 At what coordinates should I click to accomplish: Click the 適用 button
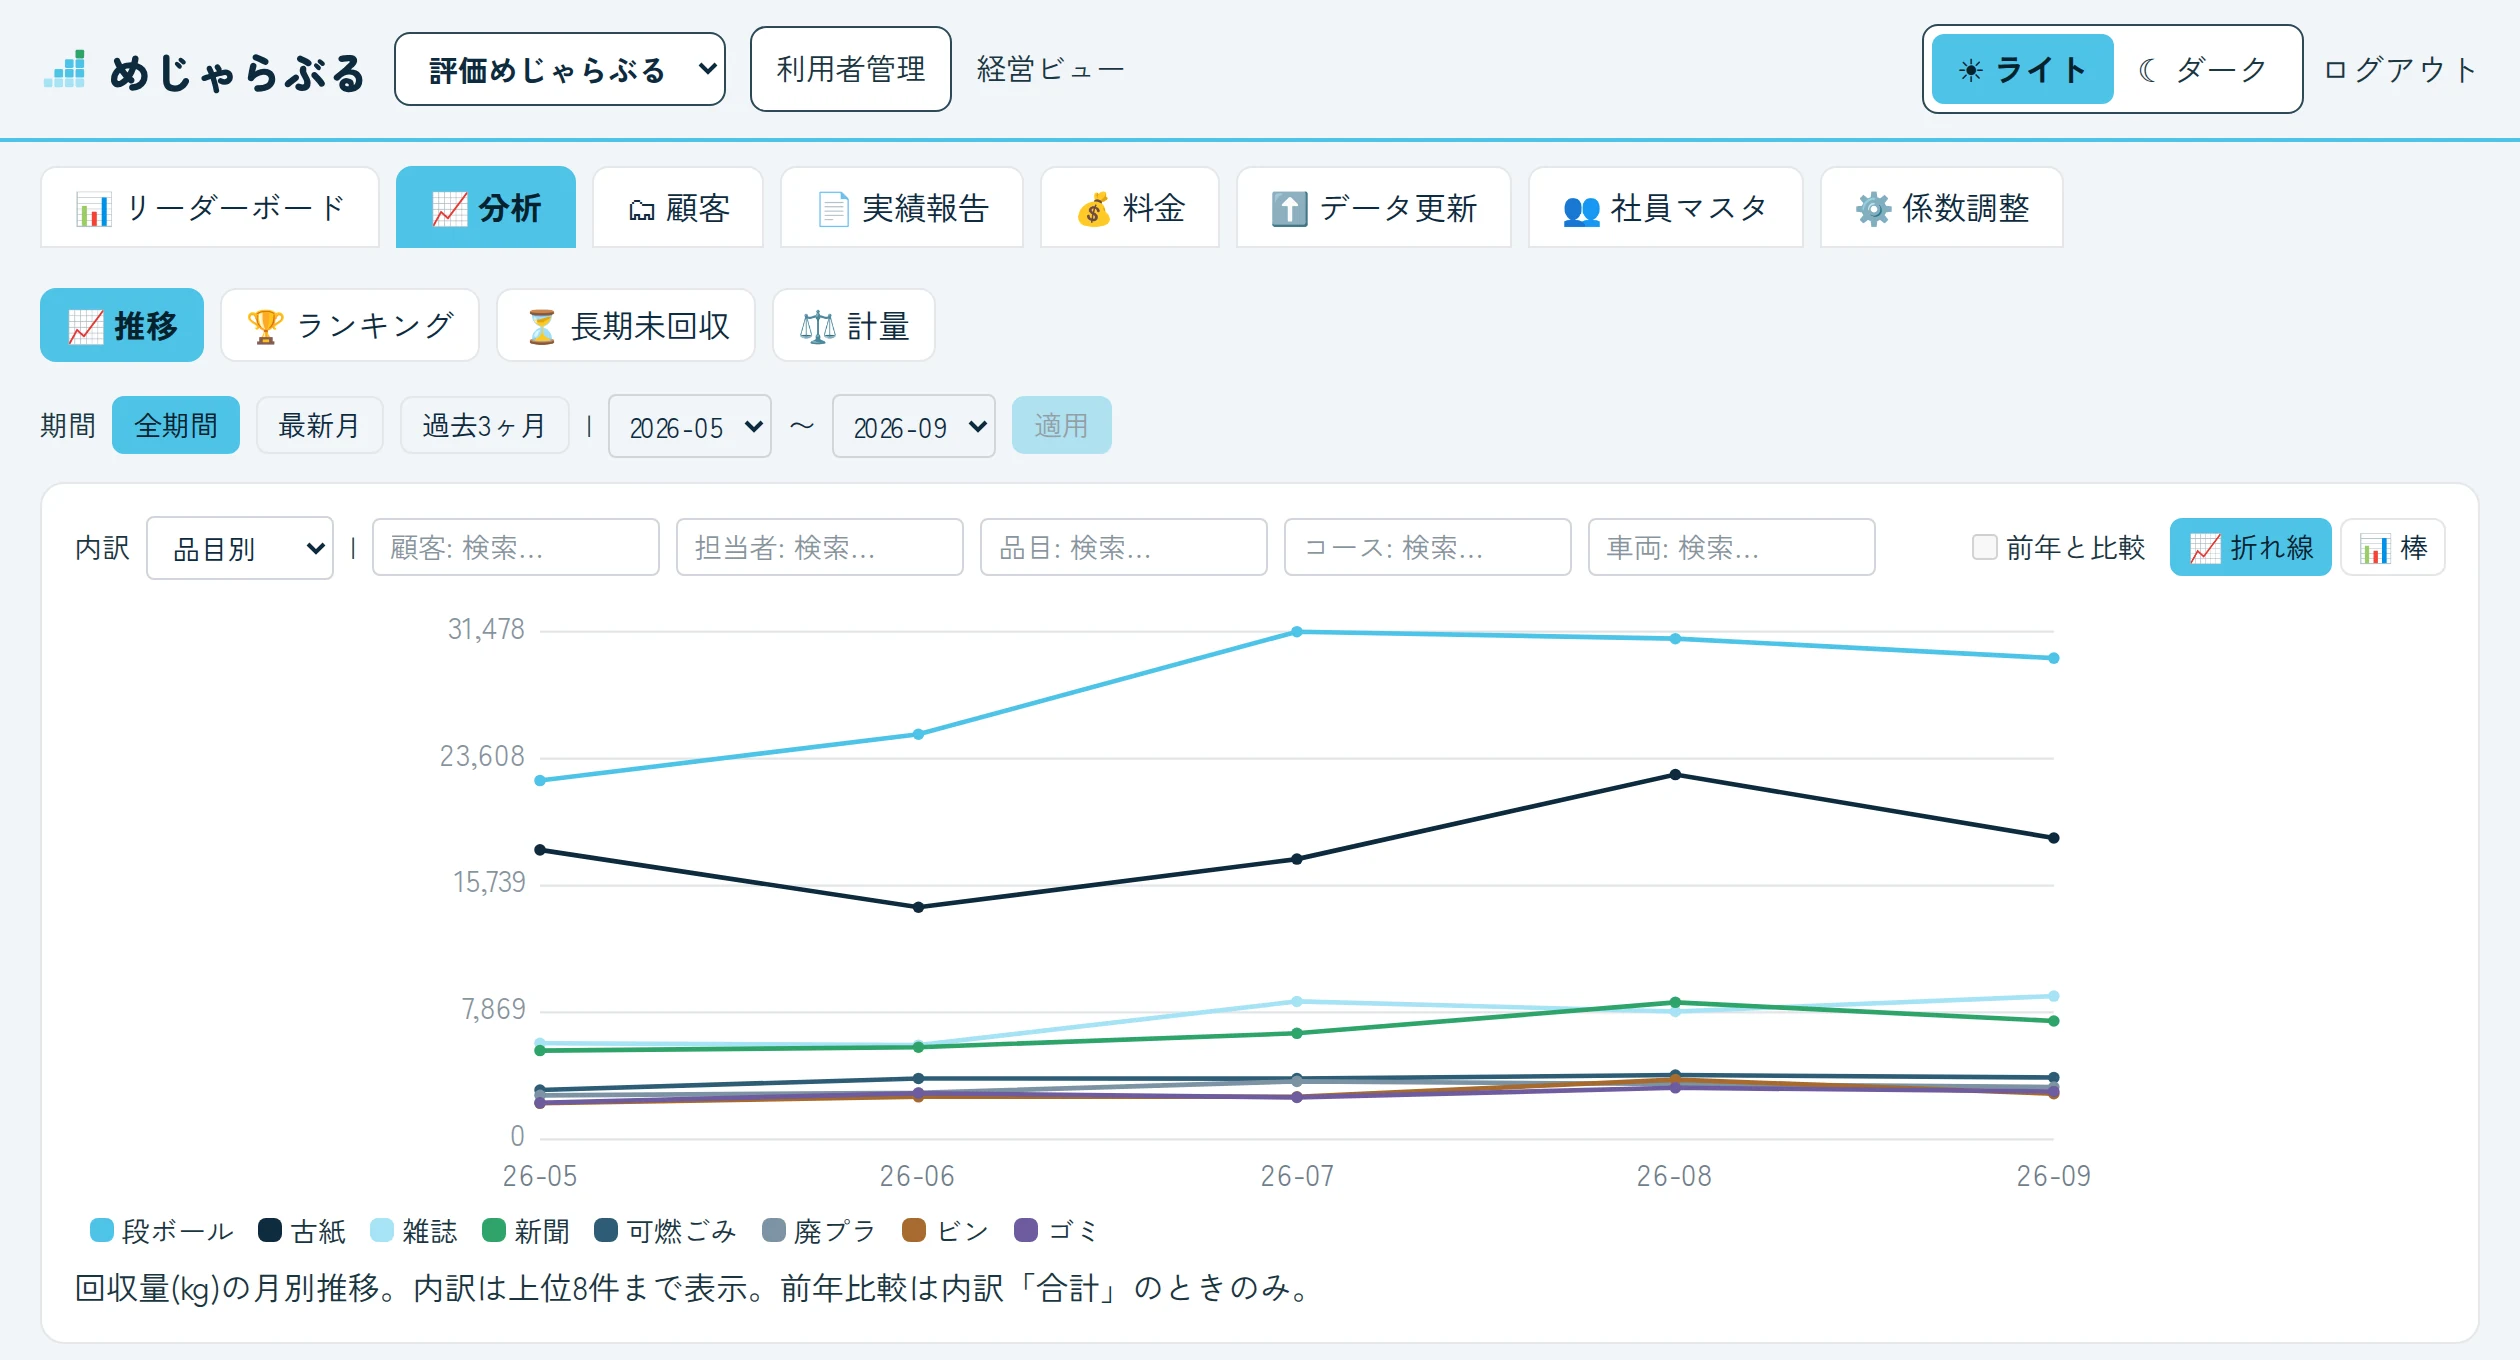pos(1061,425)
